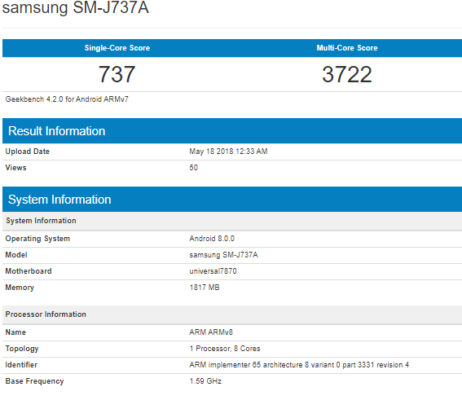Click the single-core score value 737

click(117, 74)
